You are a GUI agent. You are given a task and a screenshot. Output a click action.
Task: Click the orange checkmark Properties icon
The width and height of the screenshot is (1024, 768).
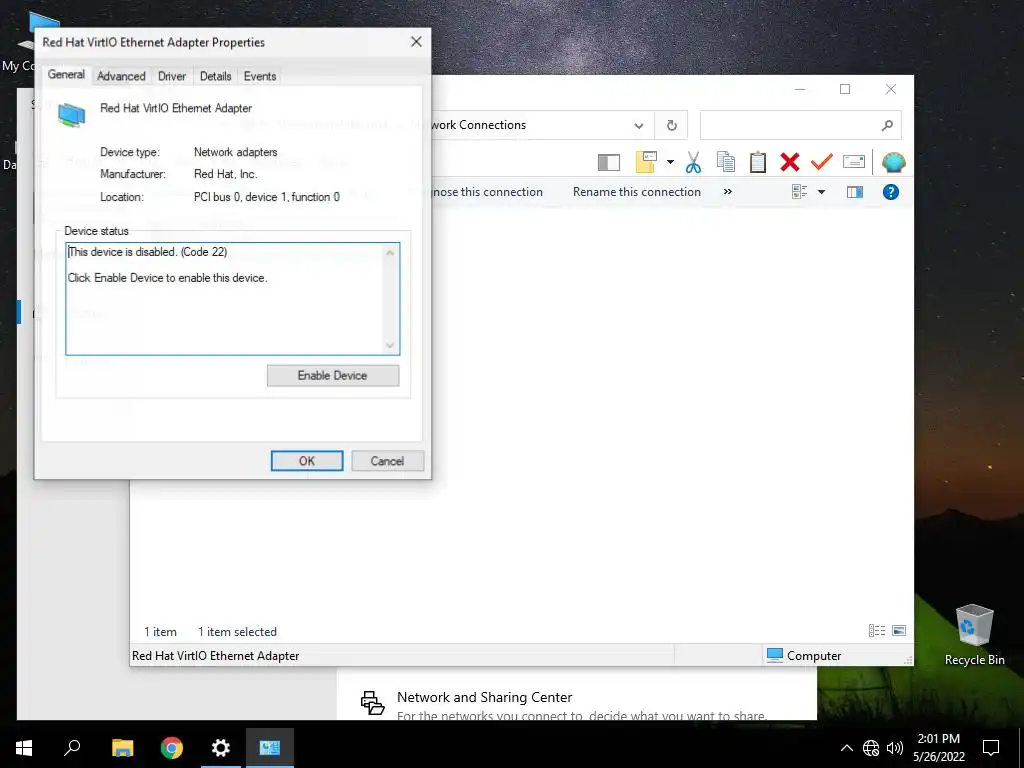[x=821, y=161]
